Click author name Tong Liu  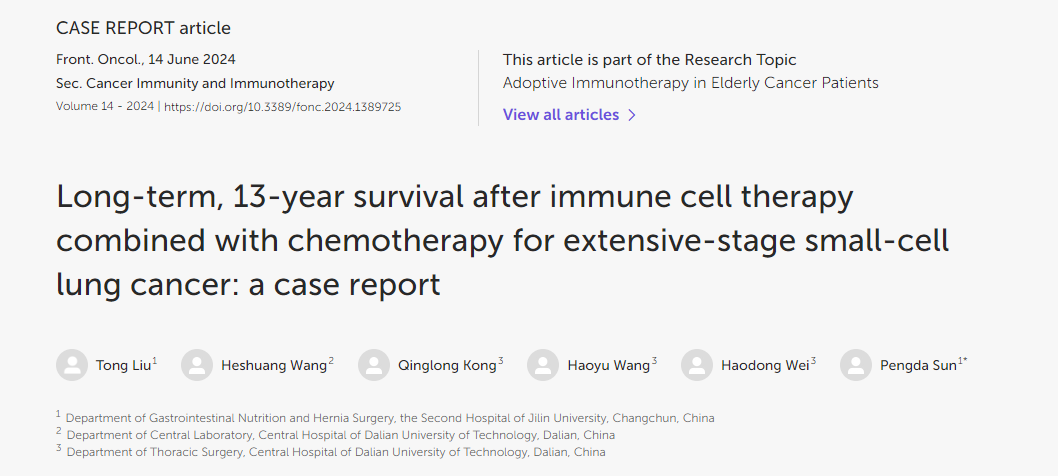click(123, 365)
